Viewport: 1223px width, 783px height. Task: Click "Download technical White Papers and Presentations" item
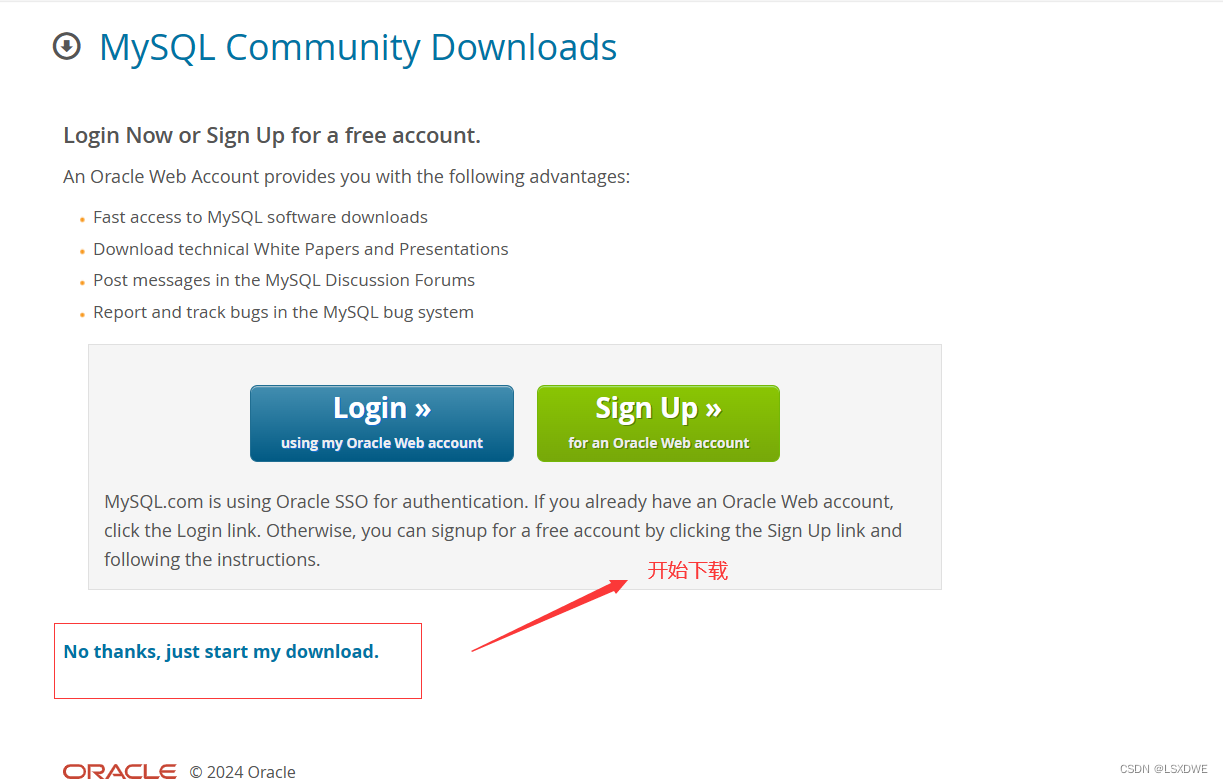pos(301,249)
